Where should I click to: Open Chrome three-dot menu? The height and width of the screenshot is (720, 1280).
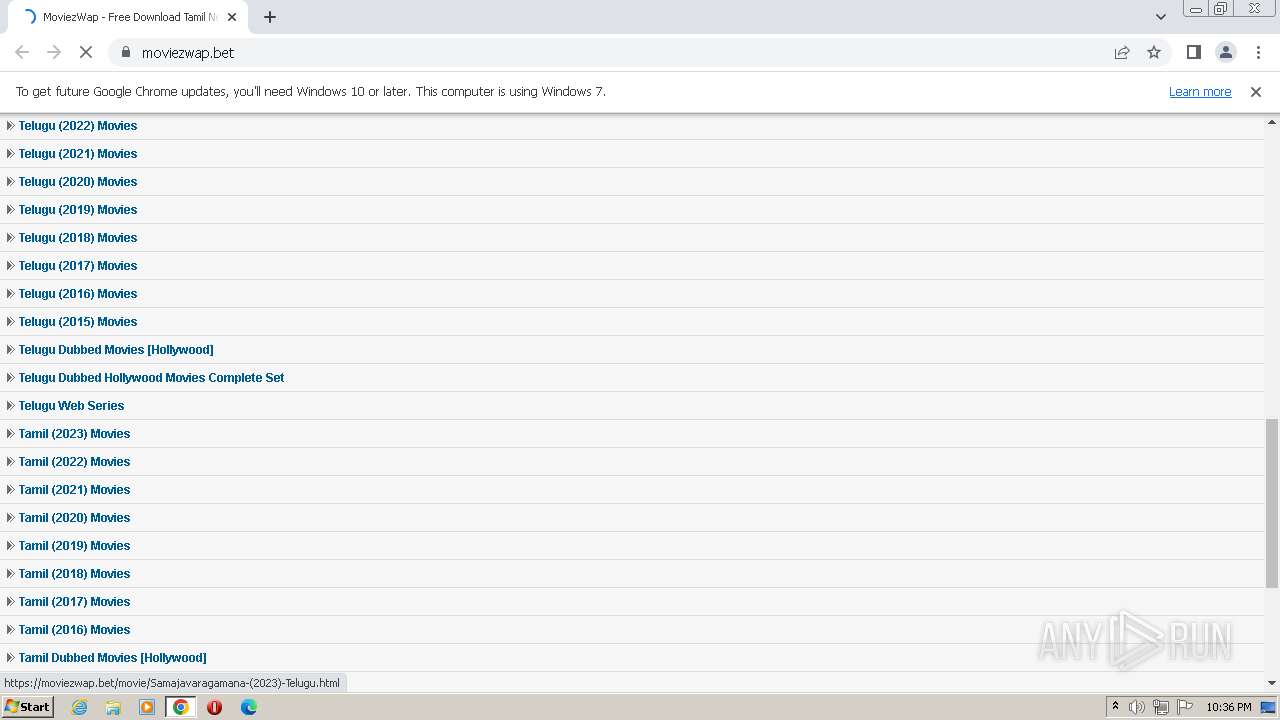(1258, 52)
